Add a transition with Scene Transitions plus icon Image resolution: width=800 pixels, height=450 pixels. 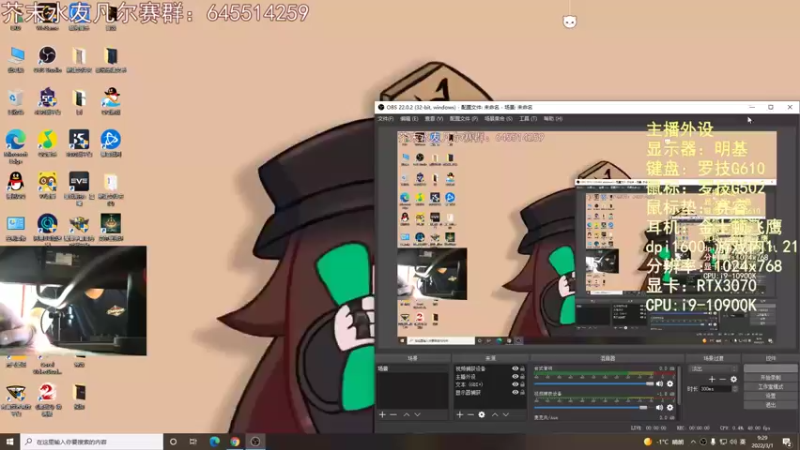(x=712, y=379)
